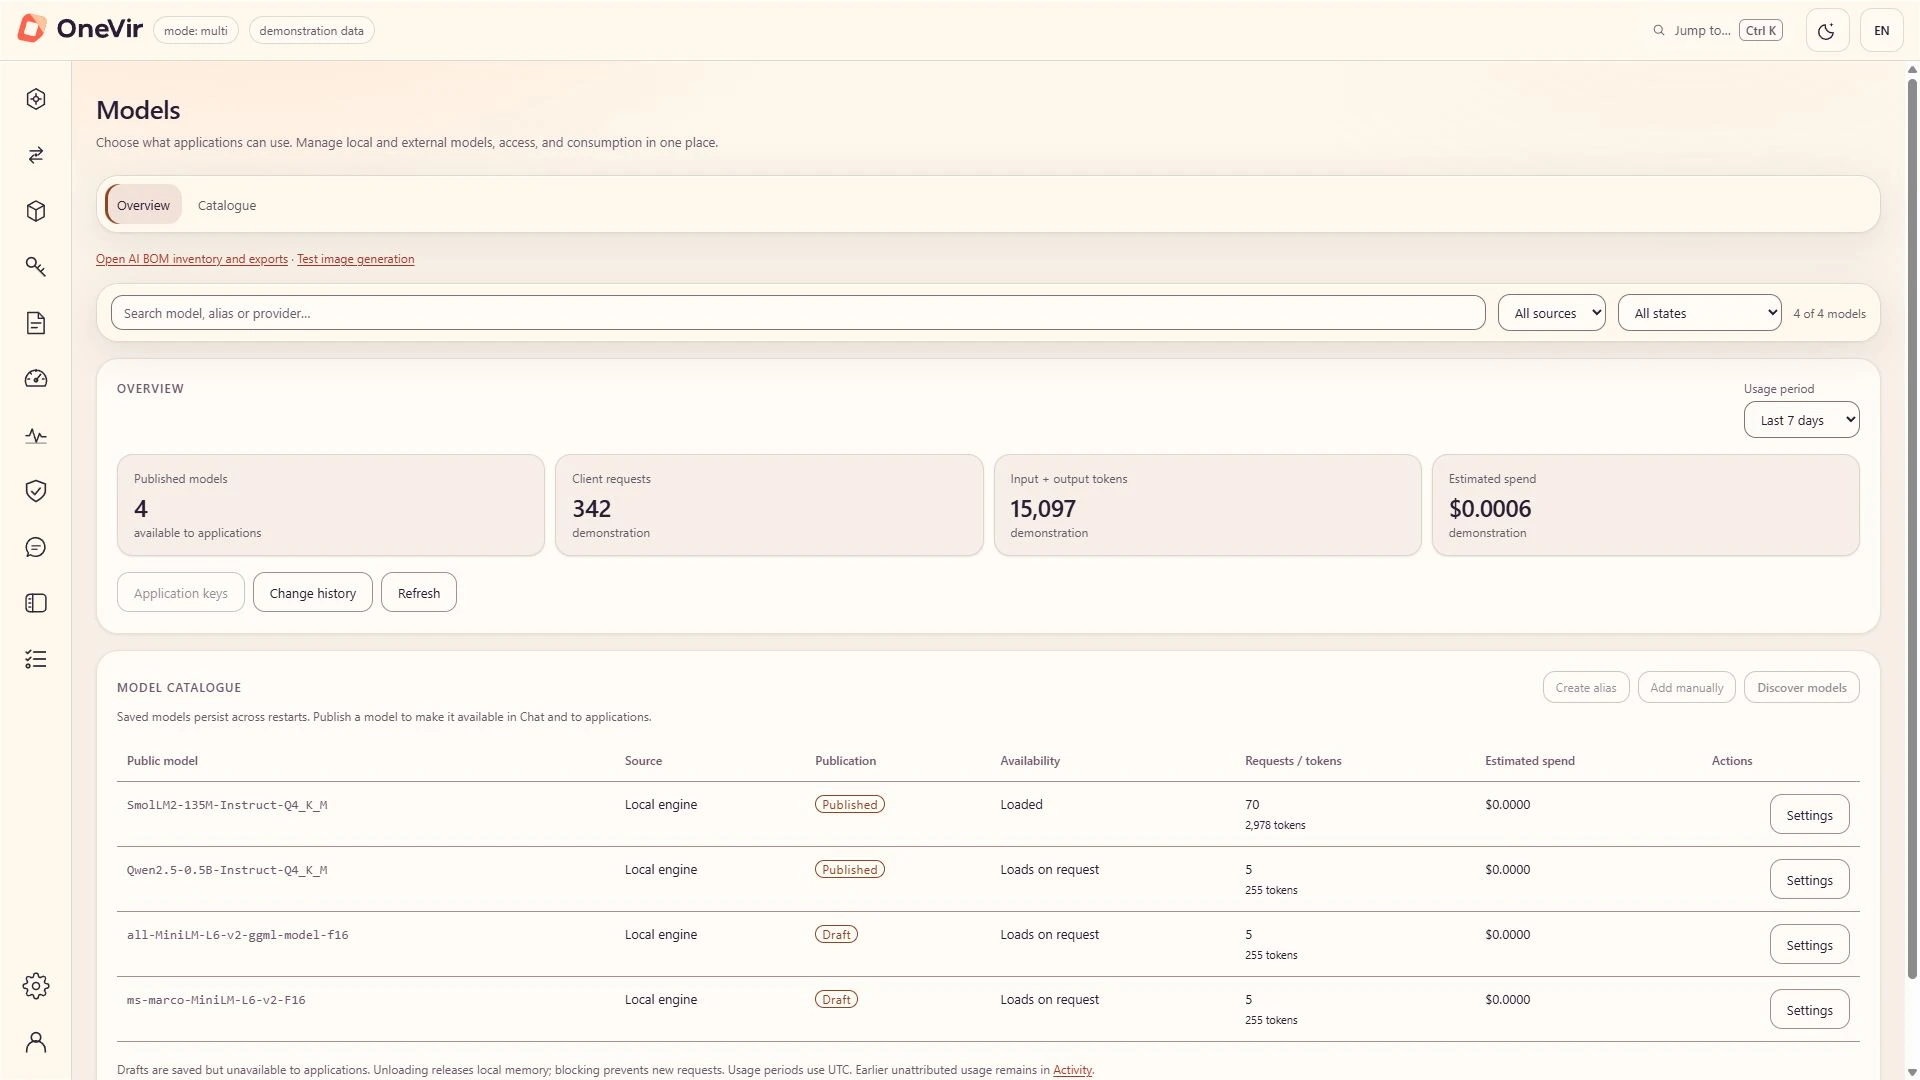Open the key sidebar icon

36,267
